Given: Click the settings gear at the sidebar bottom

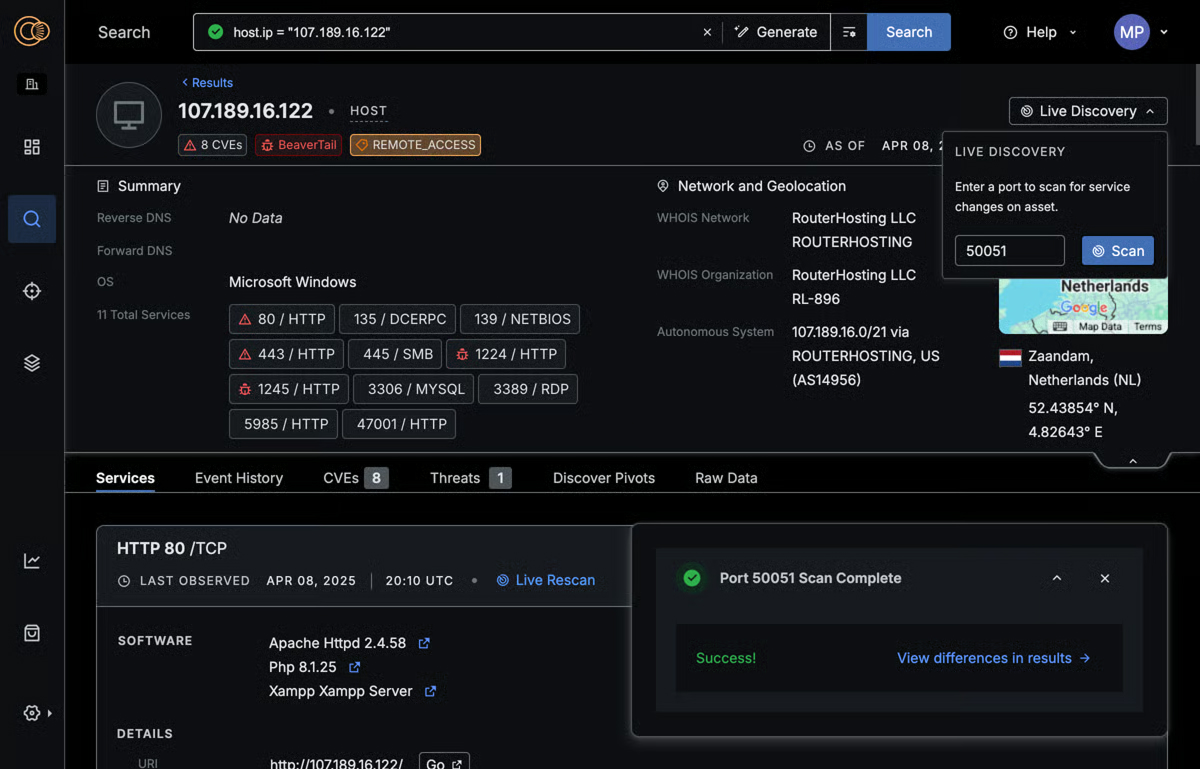Looking at the screenshot, I should pos(28,713).
